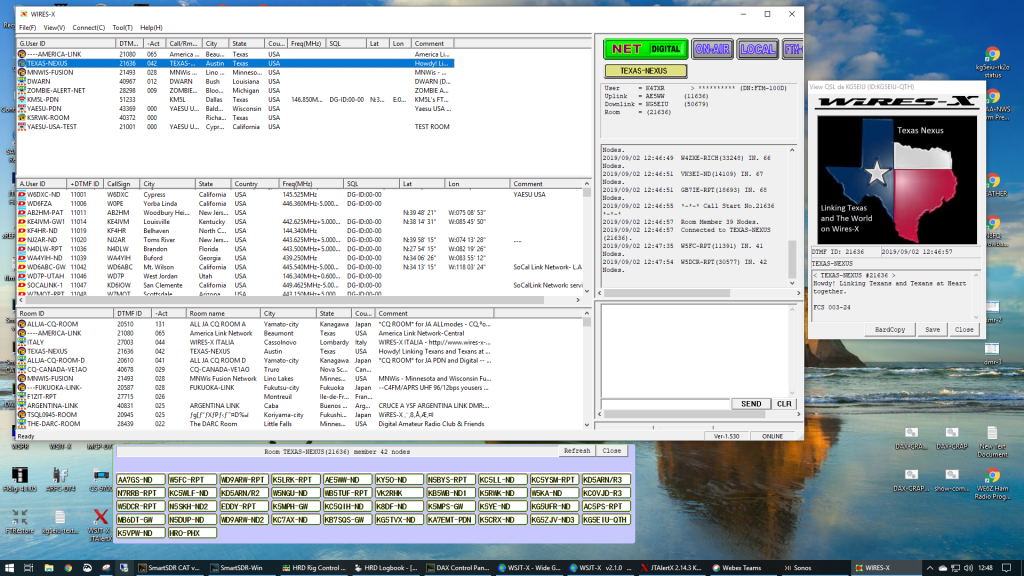Select the AA7GS-ND node button
The height and width of the screenshot is (576, 1024).
[x=141, y=479]
